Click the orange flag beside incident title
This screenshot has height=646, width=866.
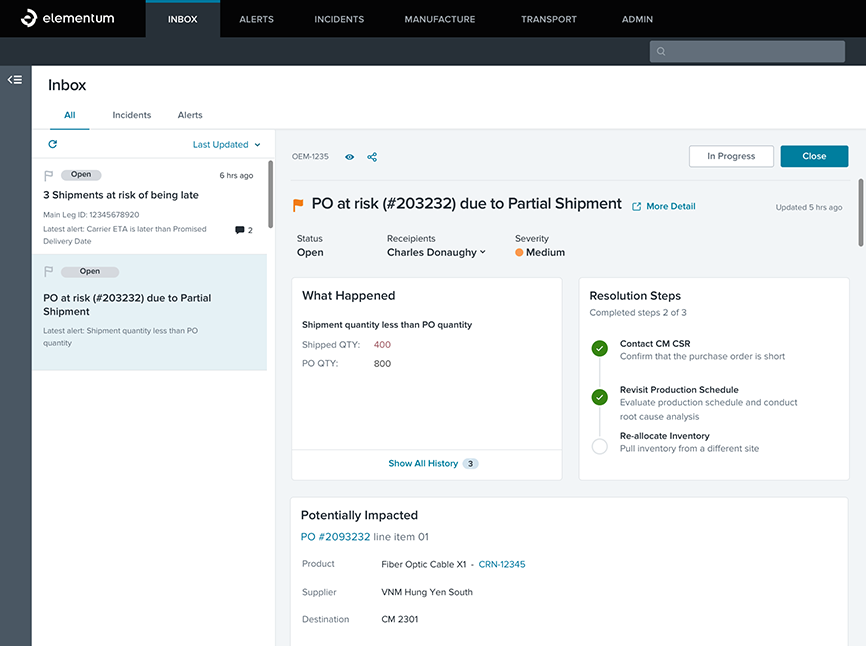click(298, 205)
